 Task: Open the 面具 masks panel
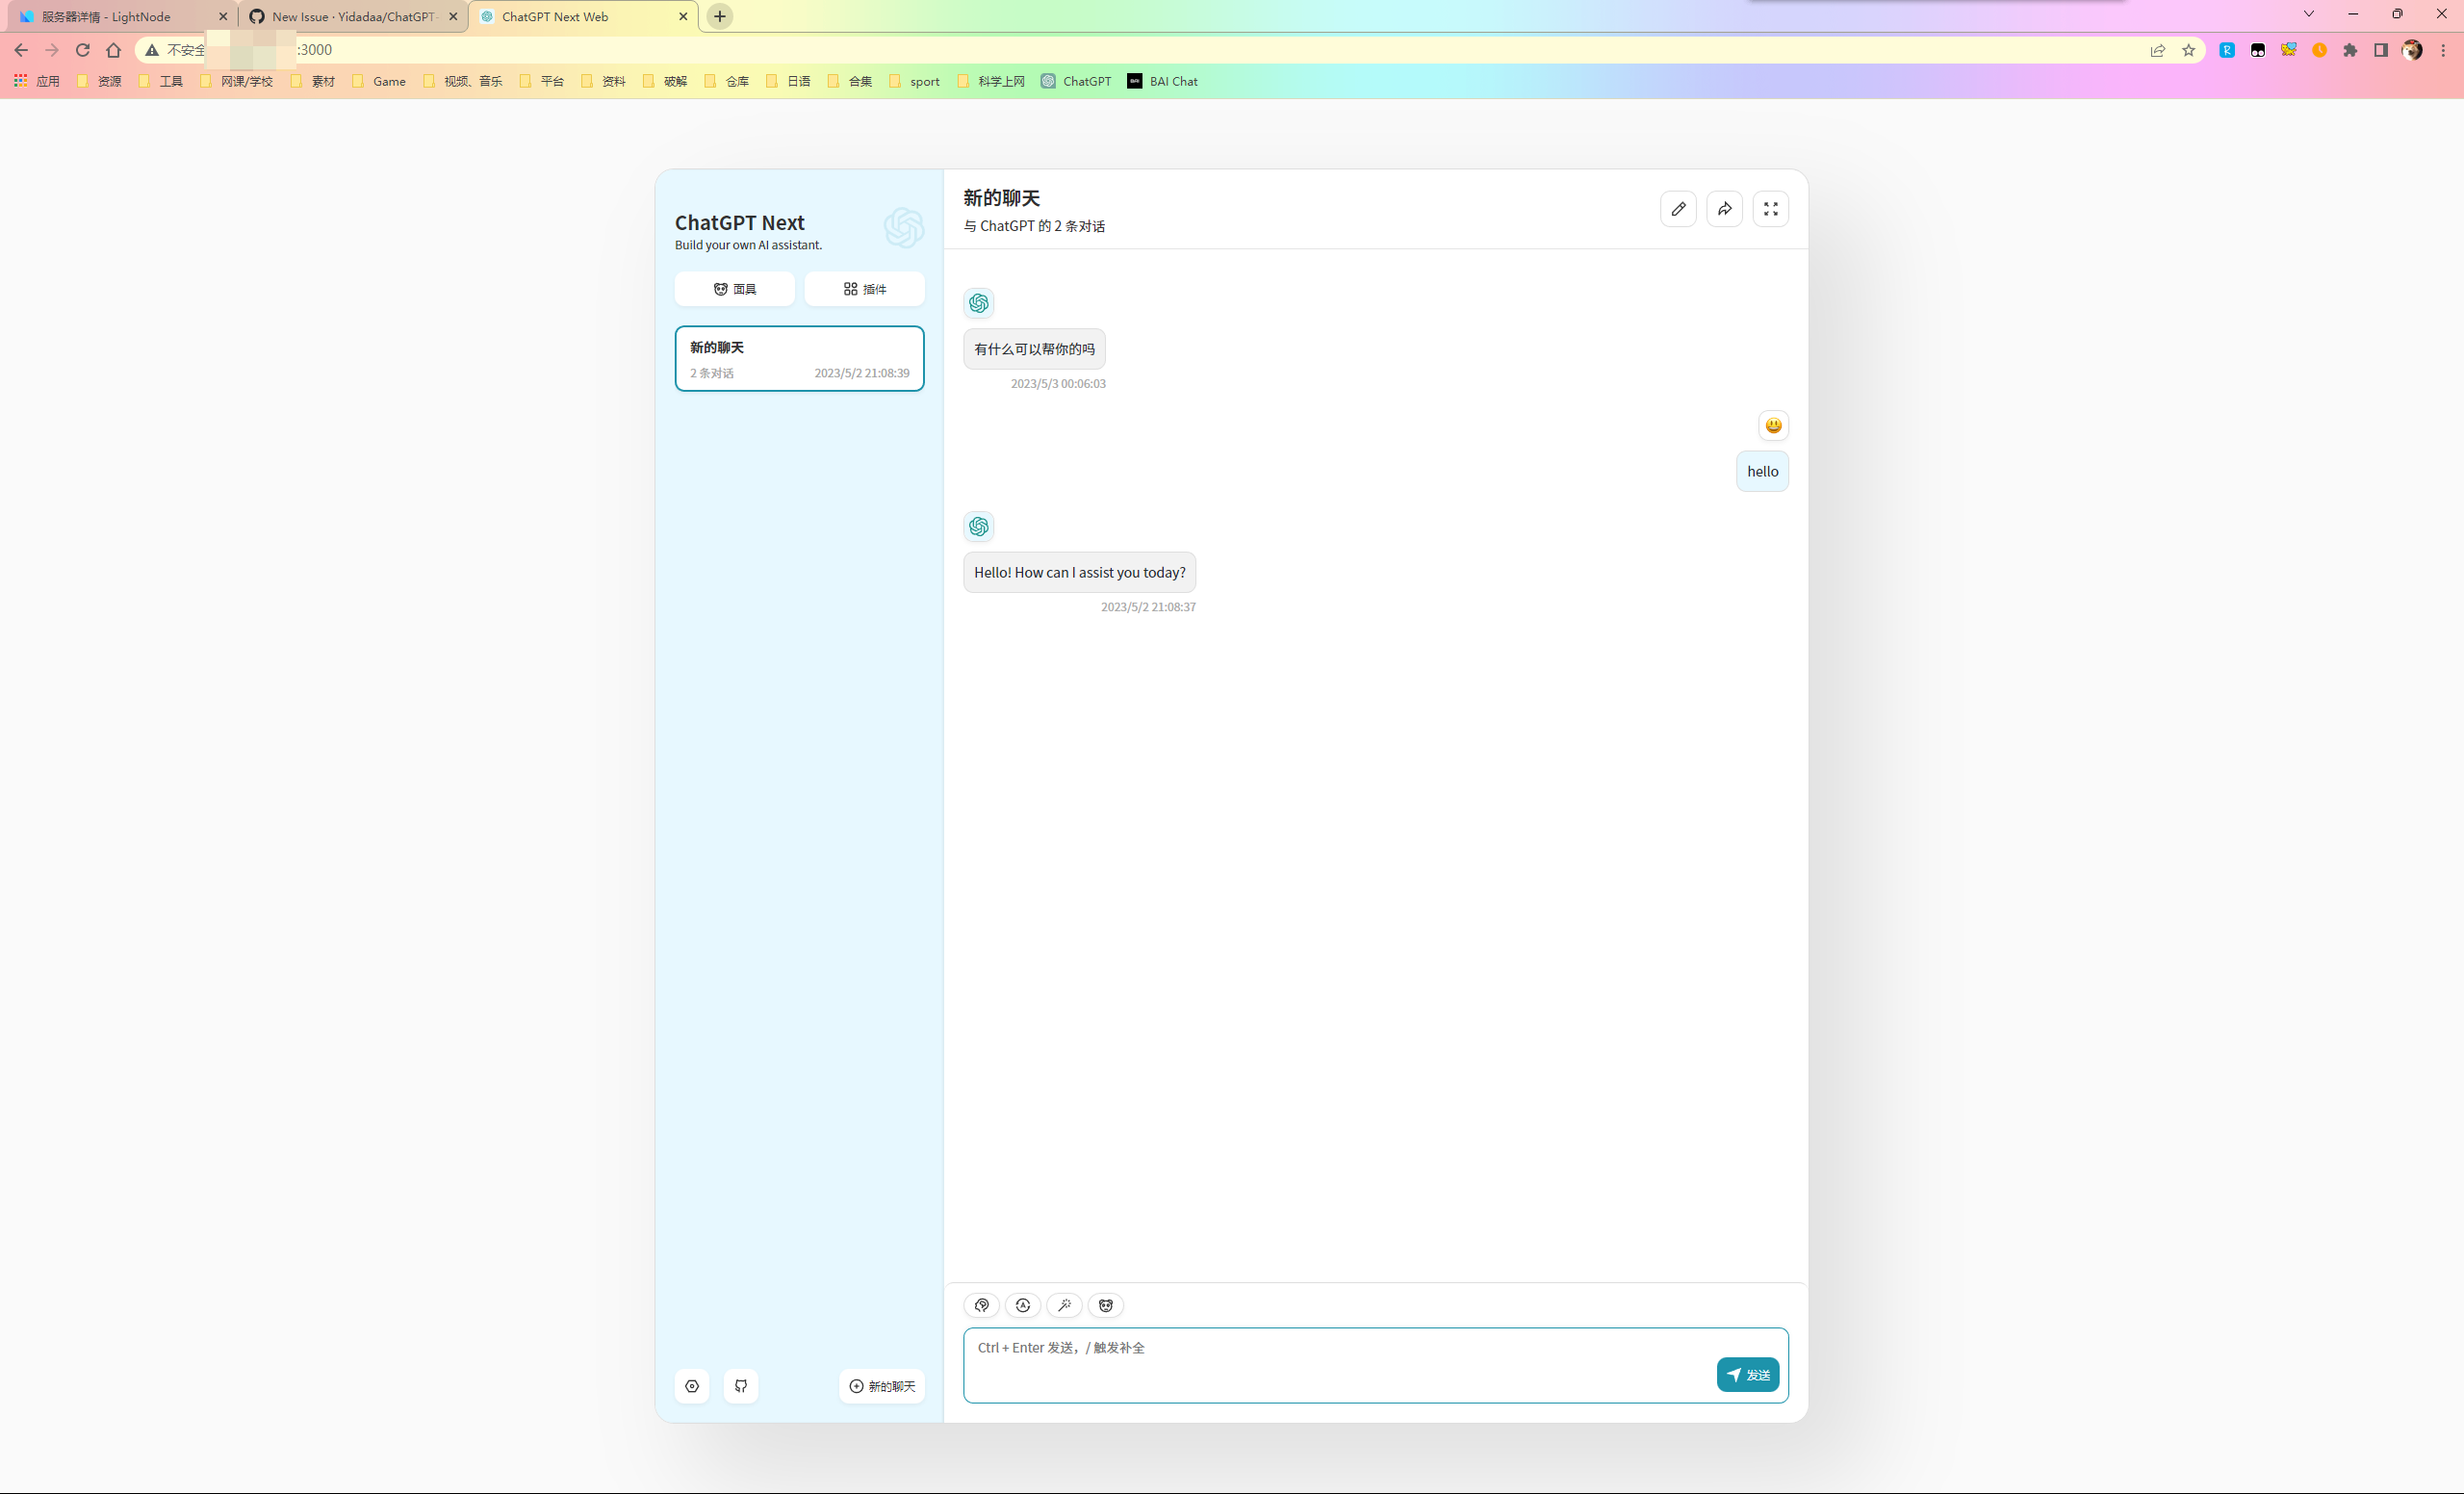pos(734,289)
